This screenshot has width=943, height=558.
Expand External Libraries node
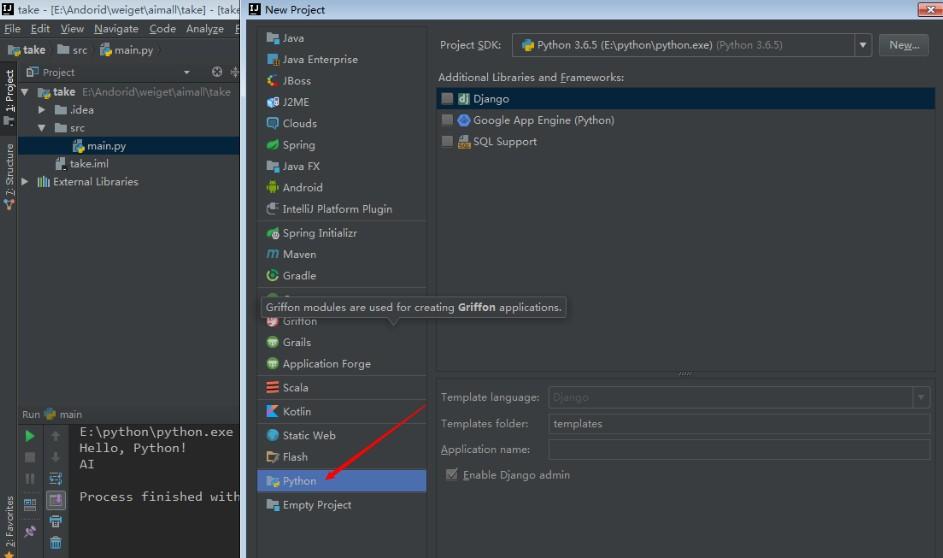pyautogui.click(x=25, y=182)
